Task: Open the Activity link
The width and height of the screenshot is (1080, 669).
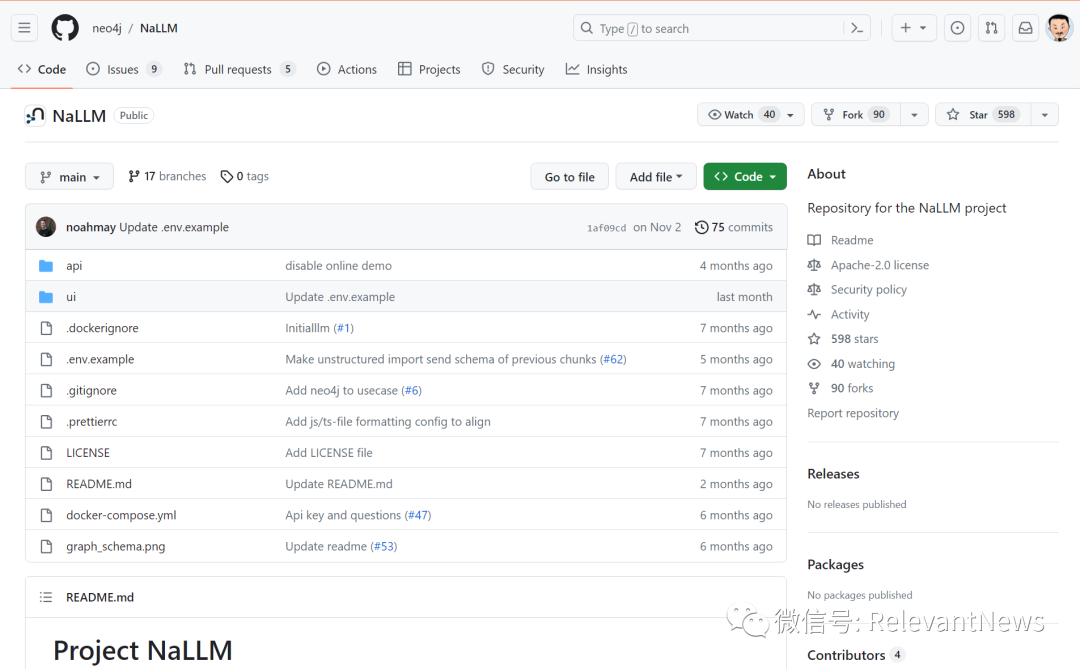Action: 850,314
